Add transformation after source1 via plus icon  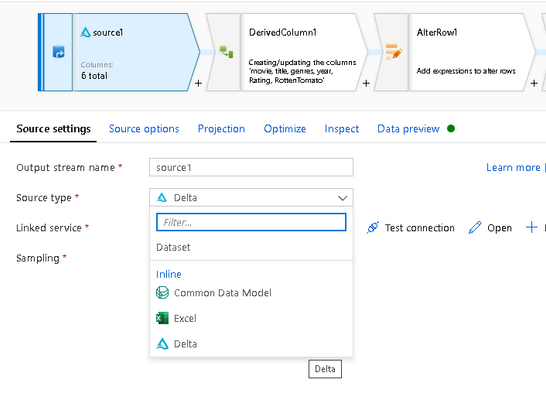pos(198,84)
